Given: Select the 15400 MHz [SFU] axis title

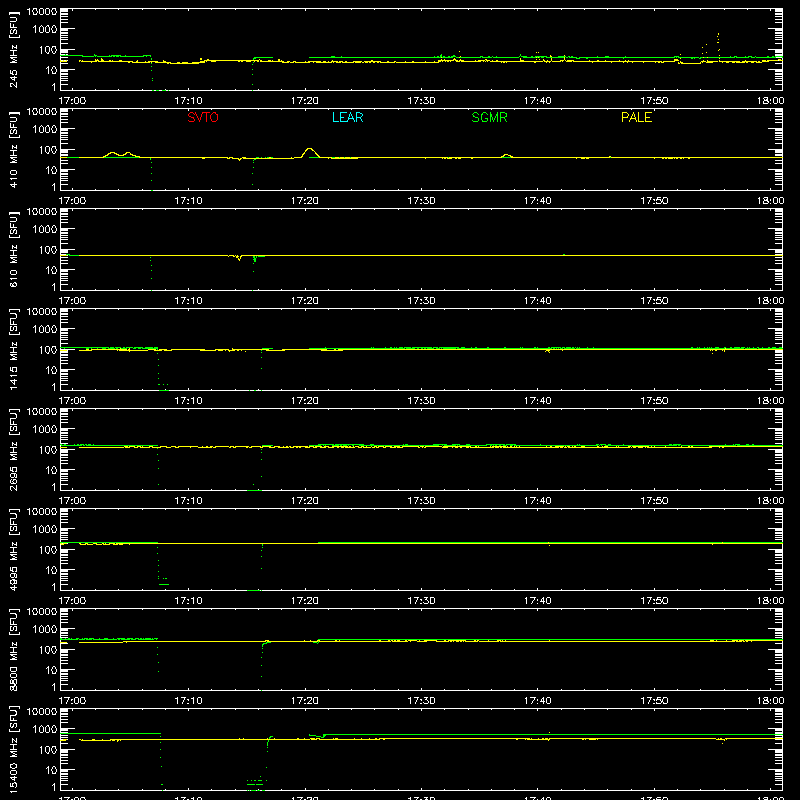Looking at the screenshot, I should [x=13, y=750].
